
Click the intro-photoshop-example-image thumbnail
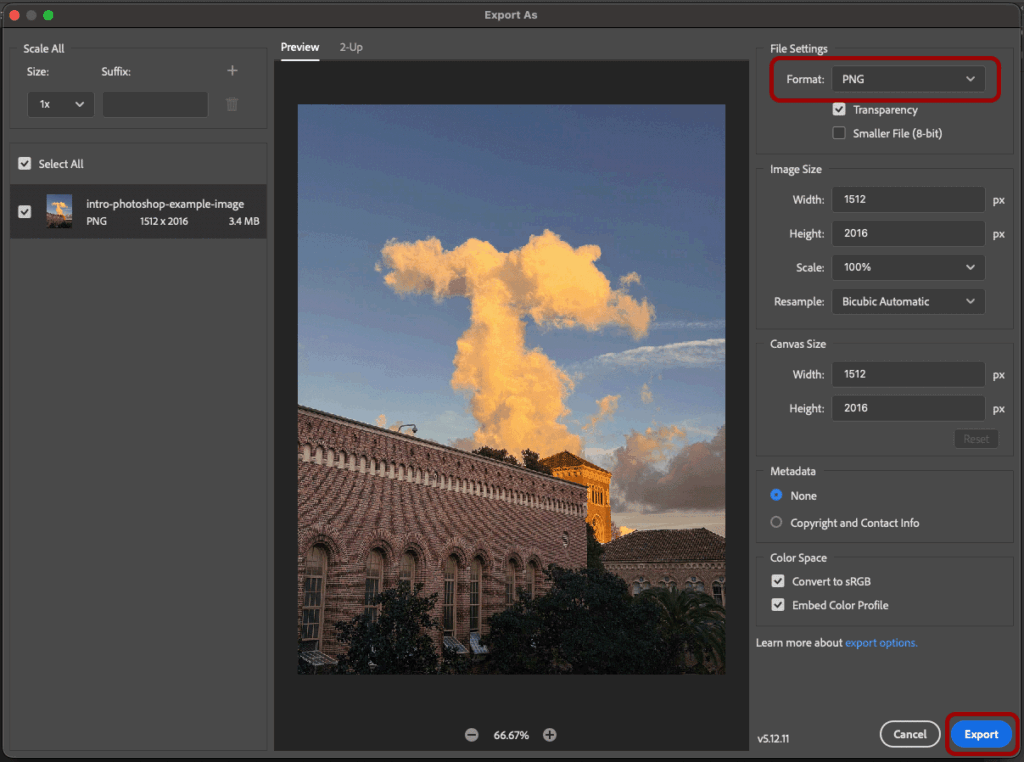[x=59, y=212]
